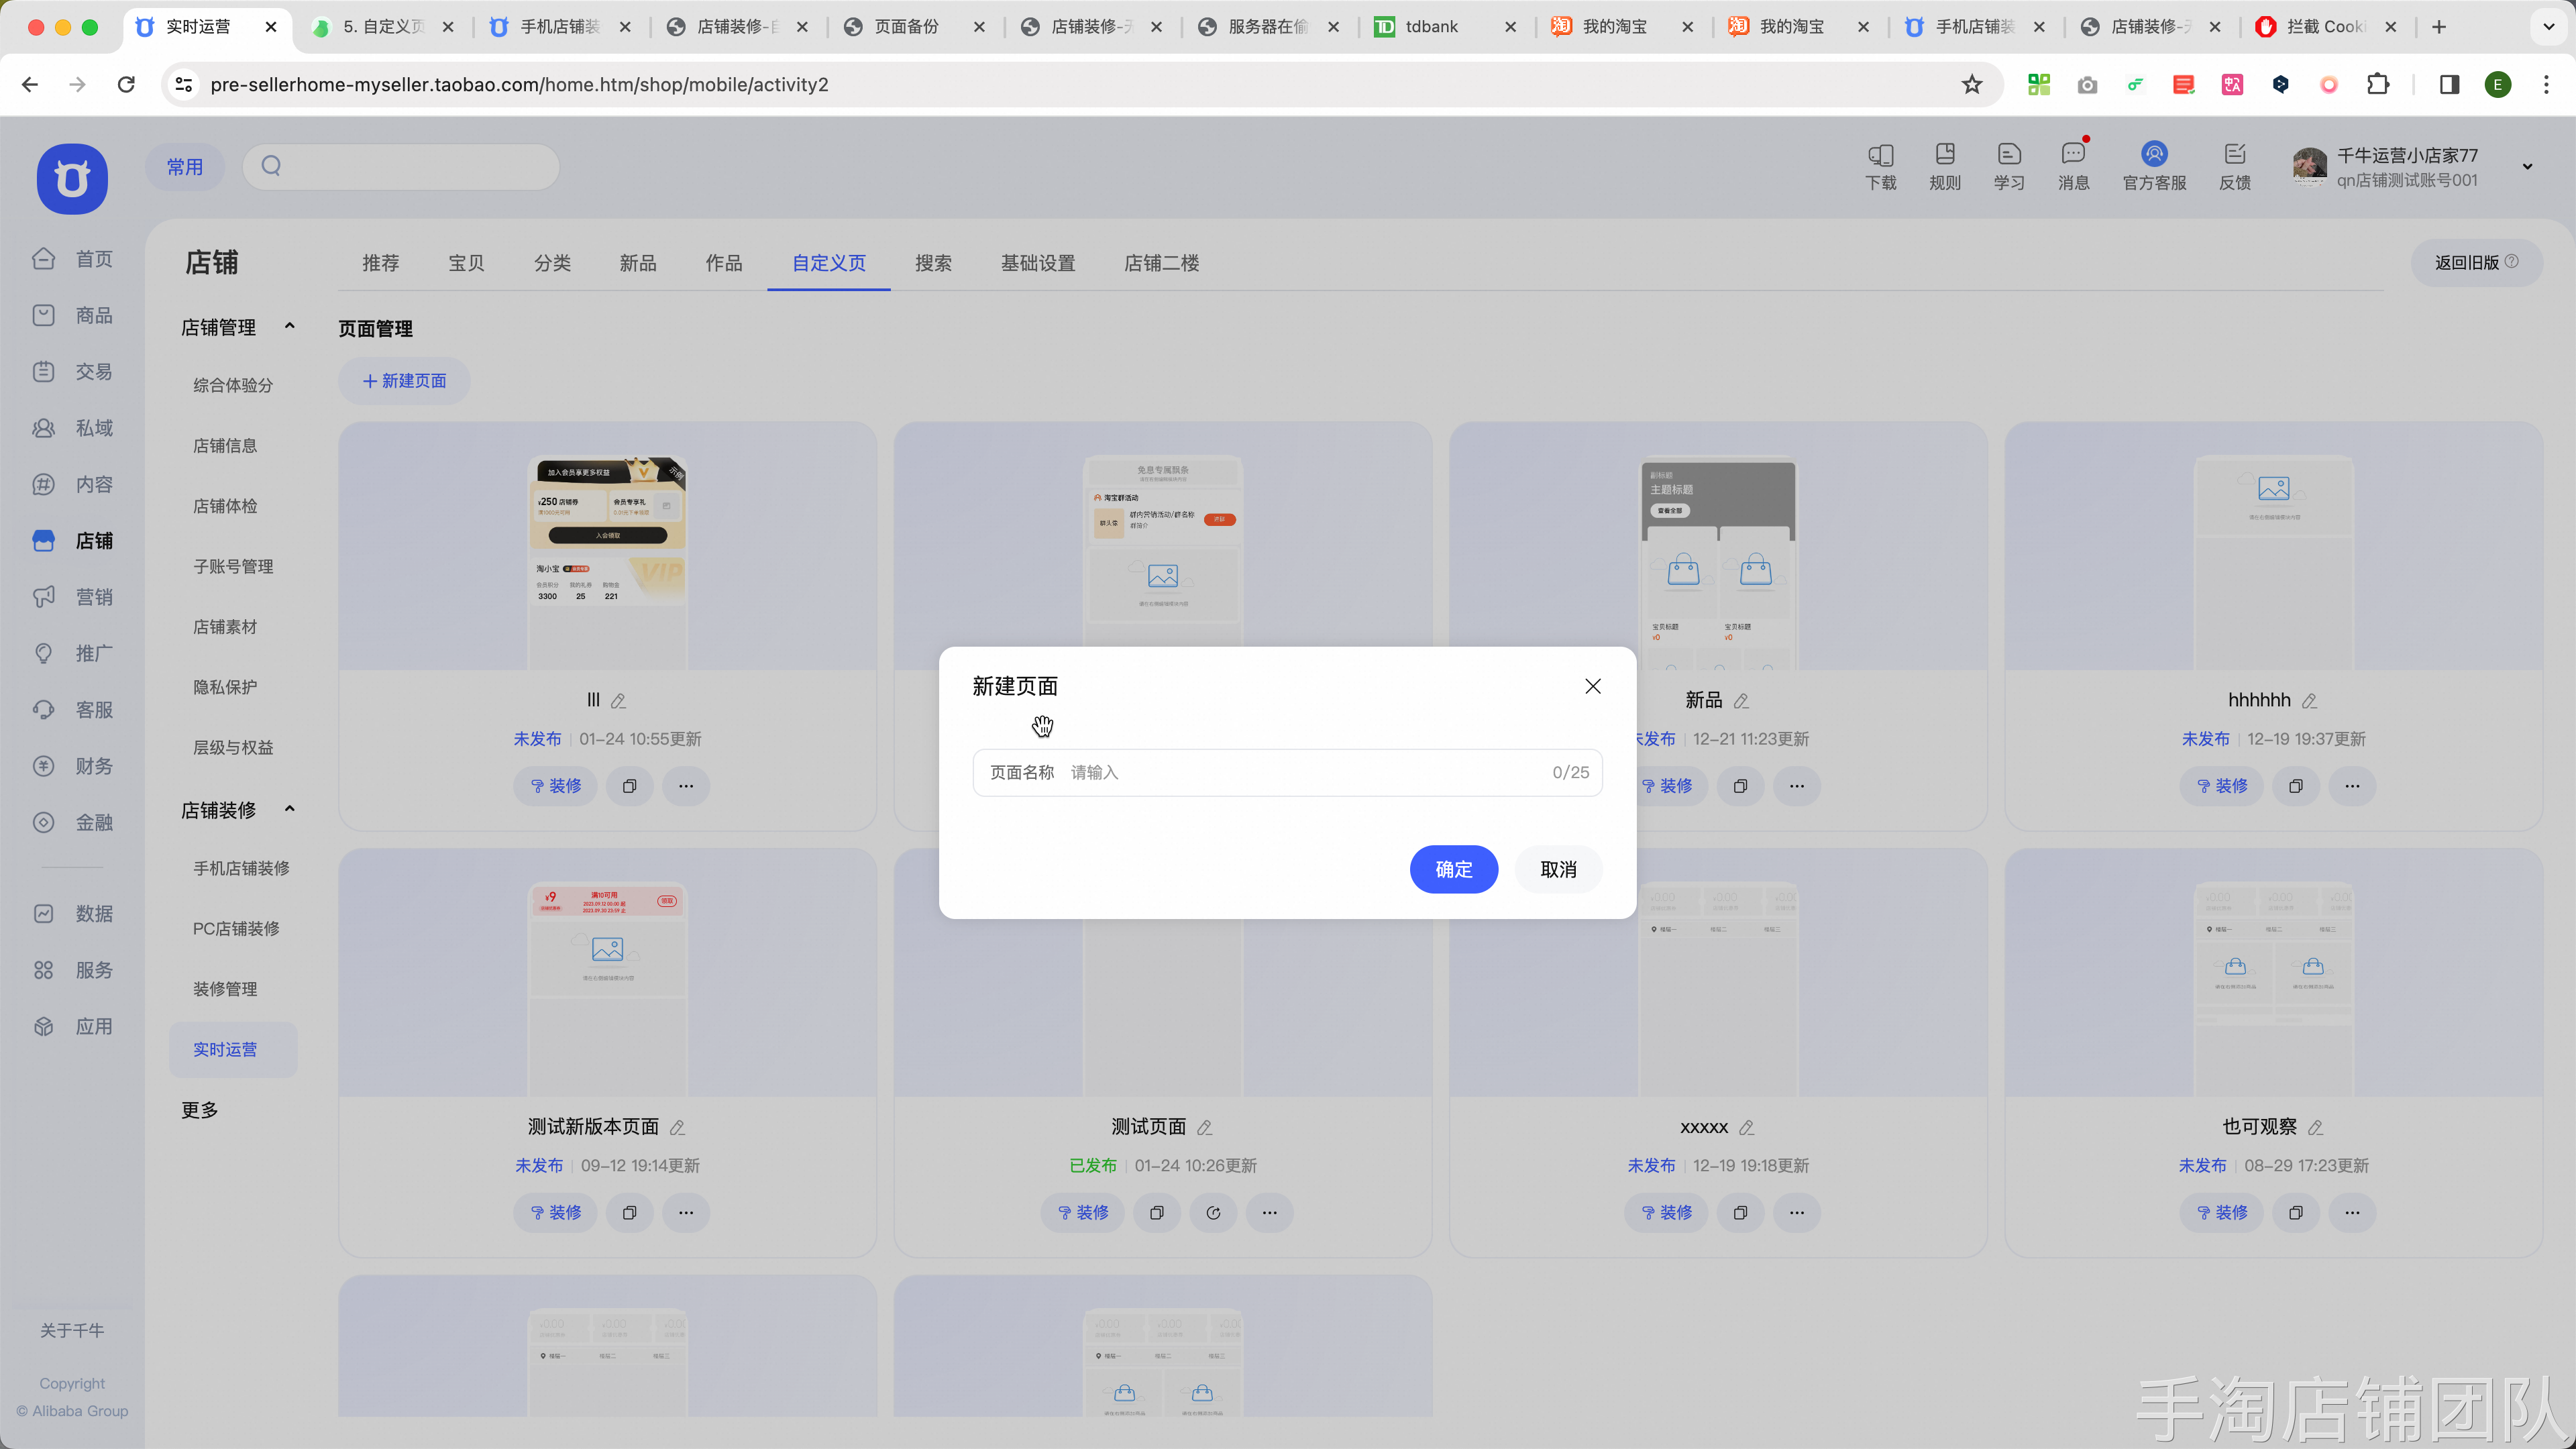Collapse the 店铺装修 section
The width and height of the screenshot is (2576, 1449).
[x=290, y=809]
